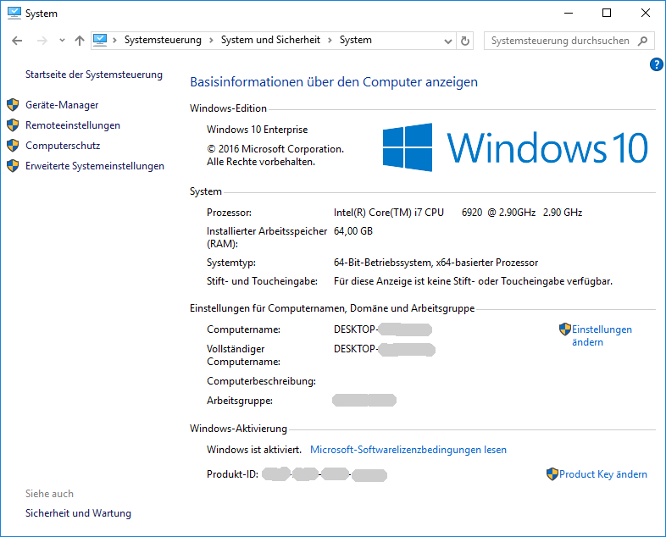Open Sicherheit und Wartung link
This screenshot has width=666, height=537.
point(78,513)
